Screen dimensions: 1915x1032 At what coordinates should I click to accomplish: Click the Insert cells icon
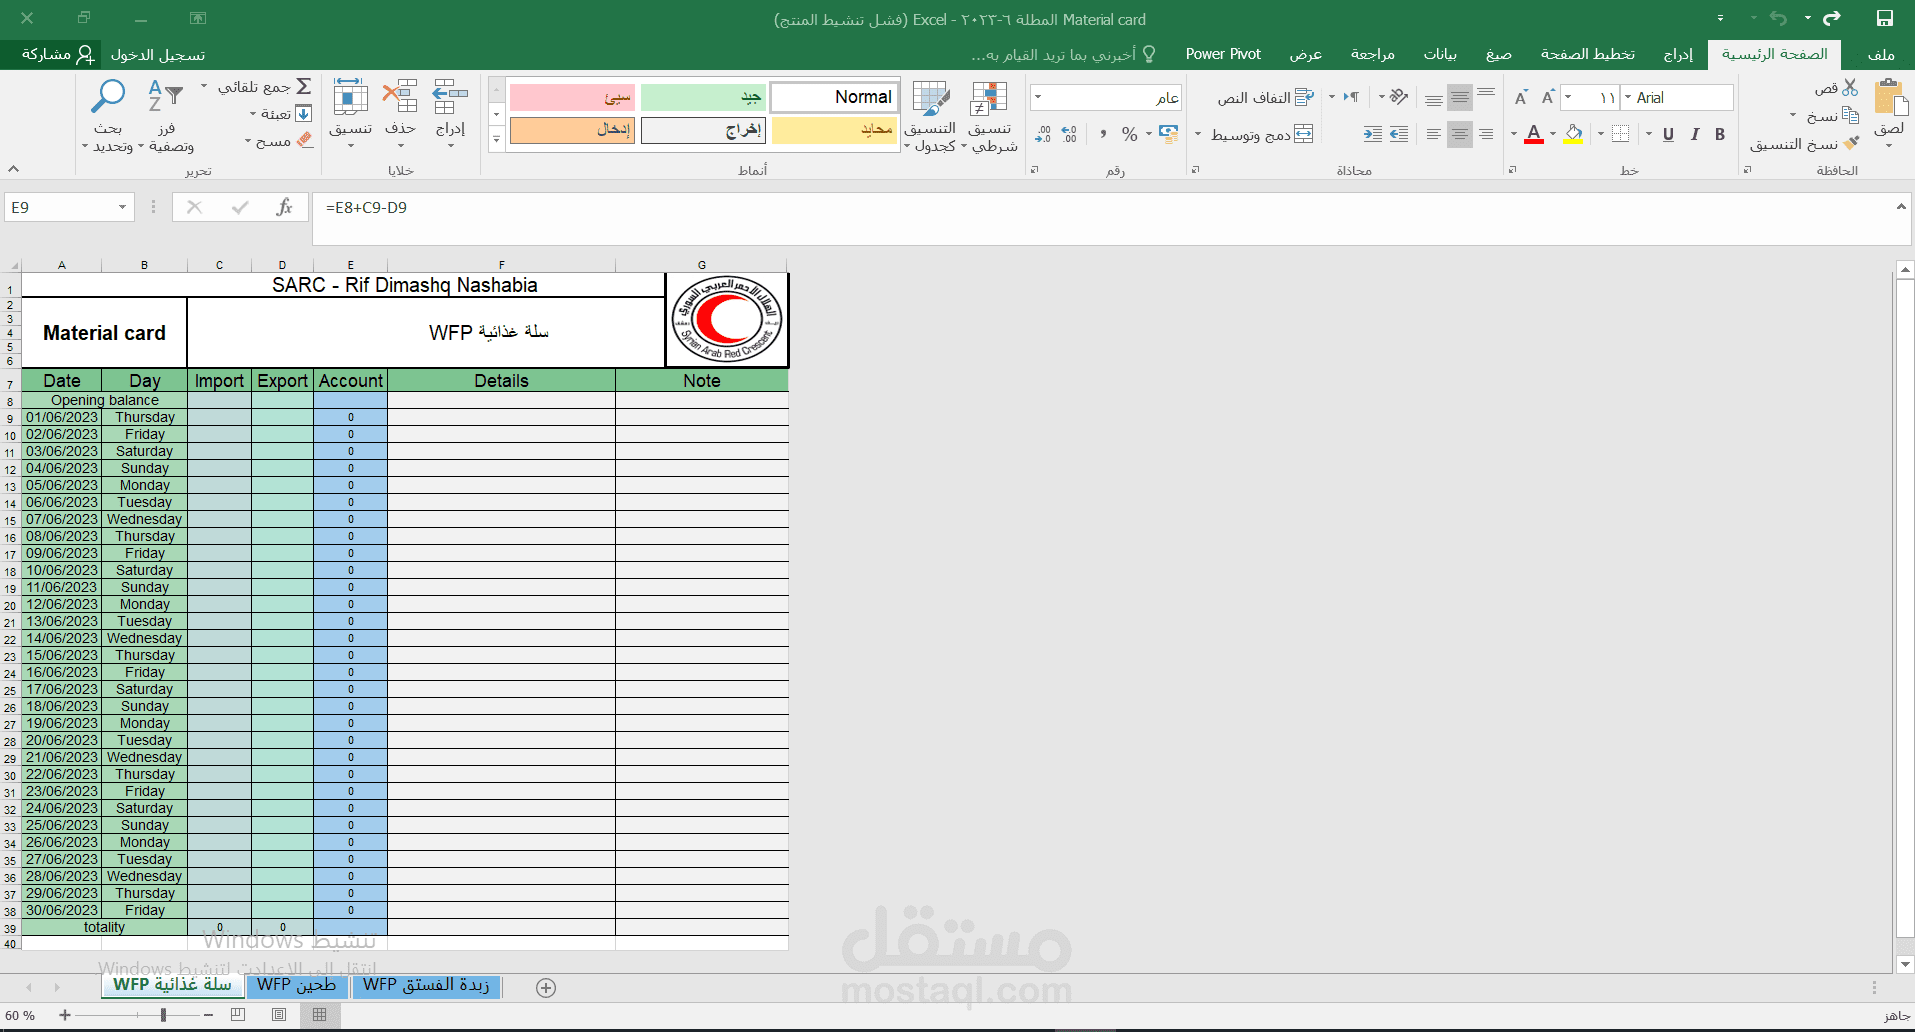(450, 98)
